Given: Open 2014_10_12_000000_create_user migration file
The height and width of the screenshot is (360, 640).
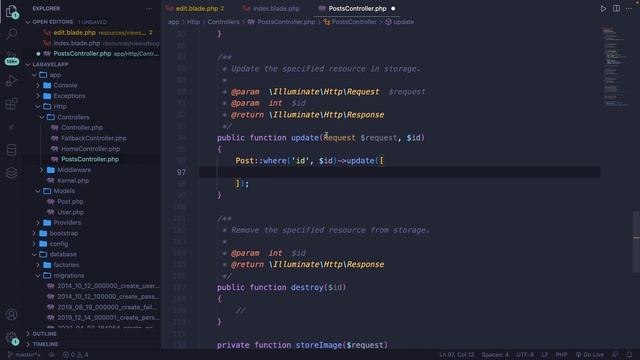Looking at the screenshot, I should pyautogui.click(x=108, y=286).
